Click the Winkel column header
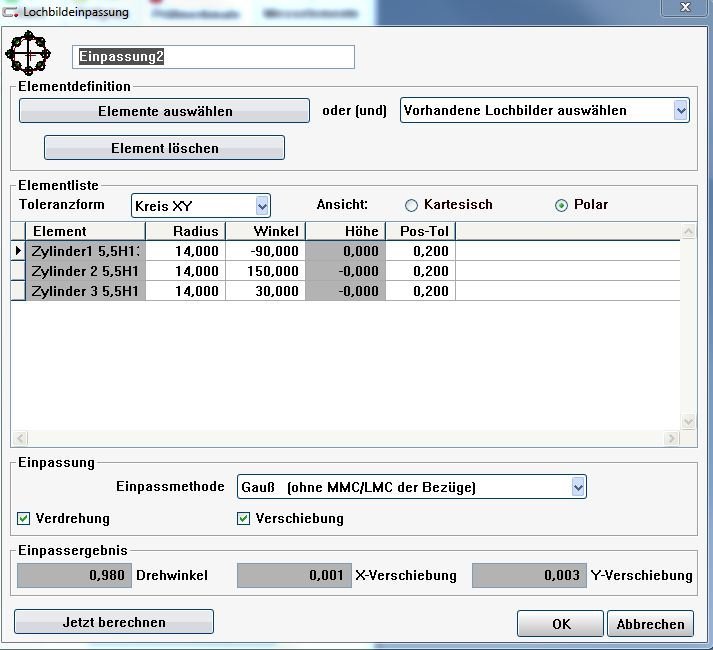713x650 pixels. click(x=265, y=231)
